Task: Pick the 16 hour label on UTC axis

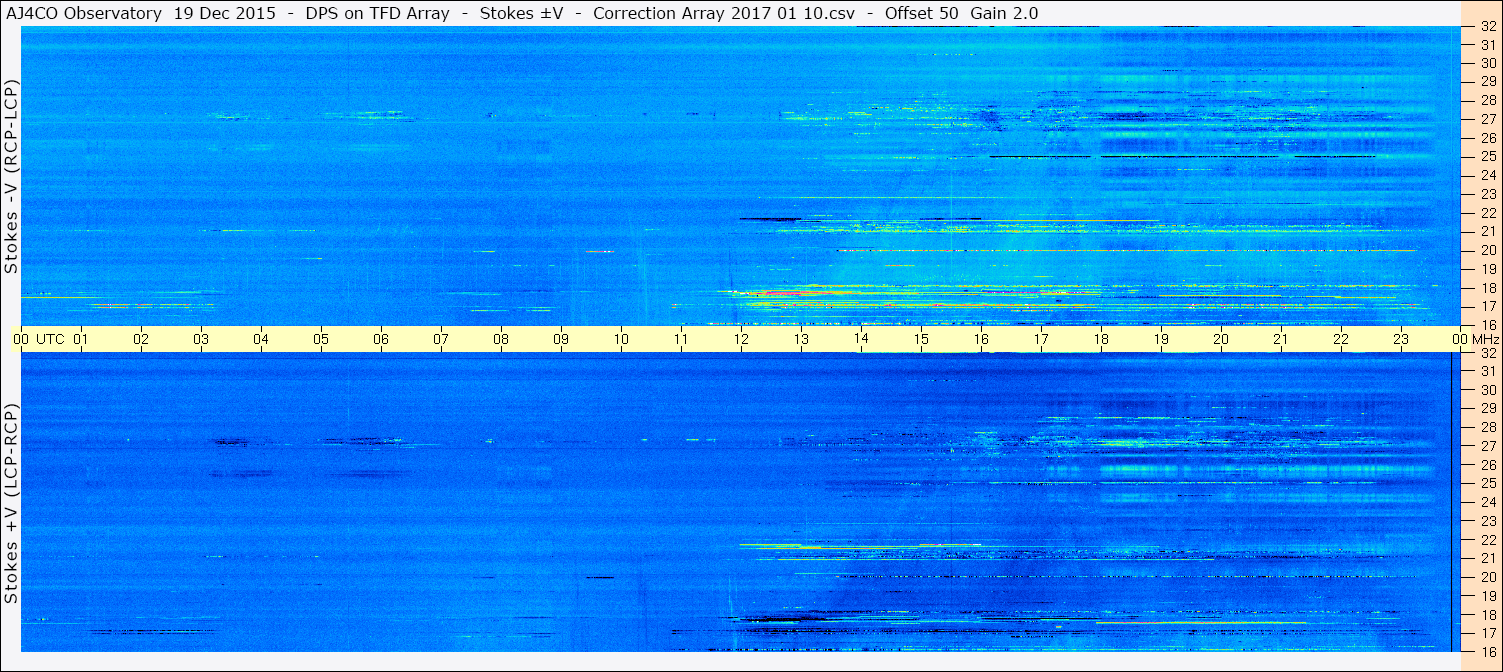Action: pyautogui.click(x=981, y=339)
